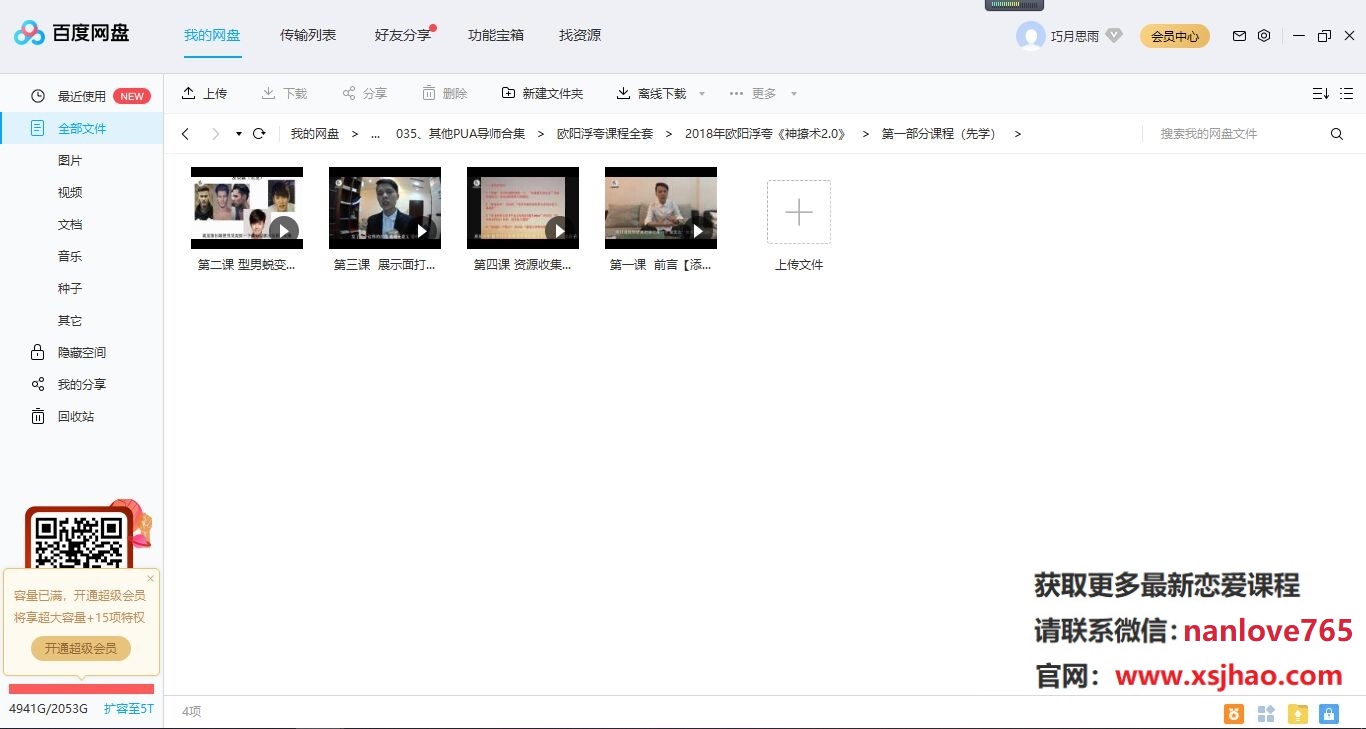Open the 好友分享 tab
This screenshot has width=1366, height=729.
[x=403, y=35]
